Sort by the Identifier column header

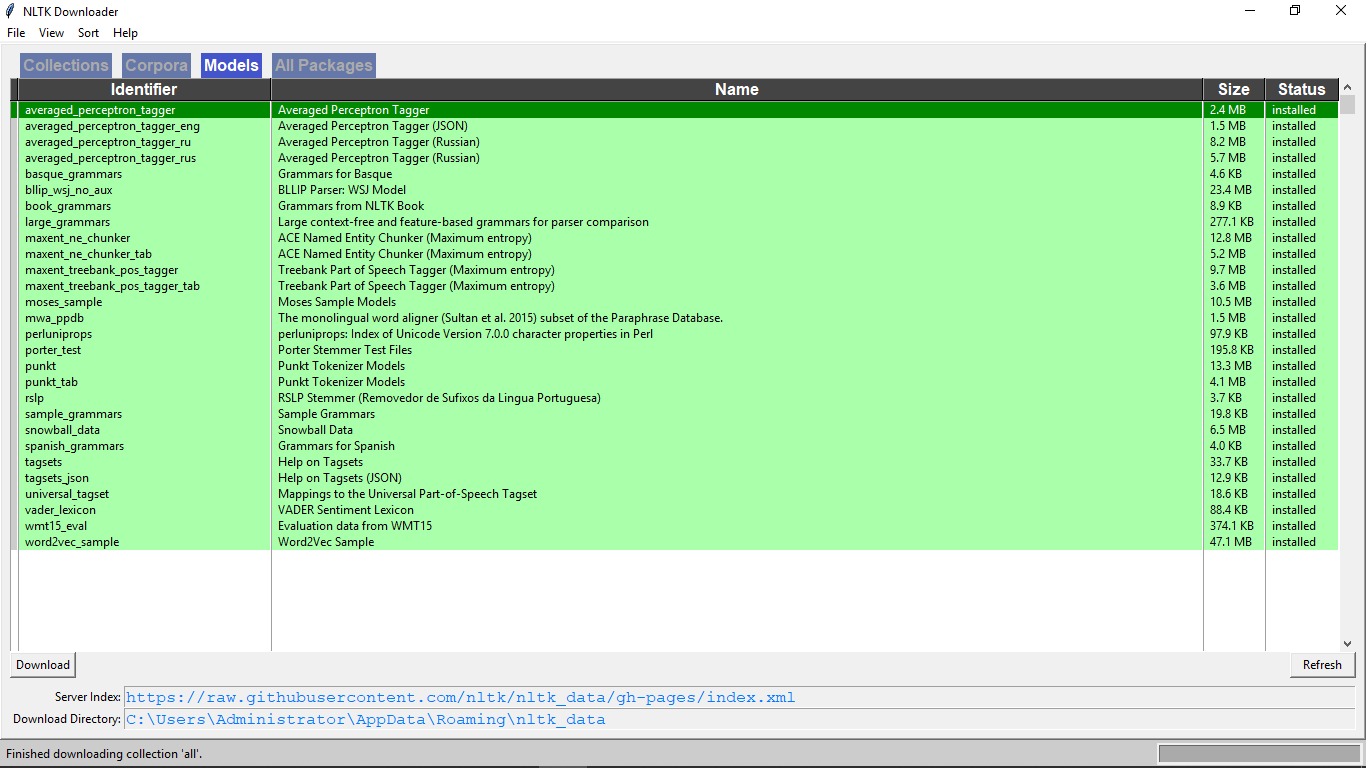(143, 90)
